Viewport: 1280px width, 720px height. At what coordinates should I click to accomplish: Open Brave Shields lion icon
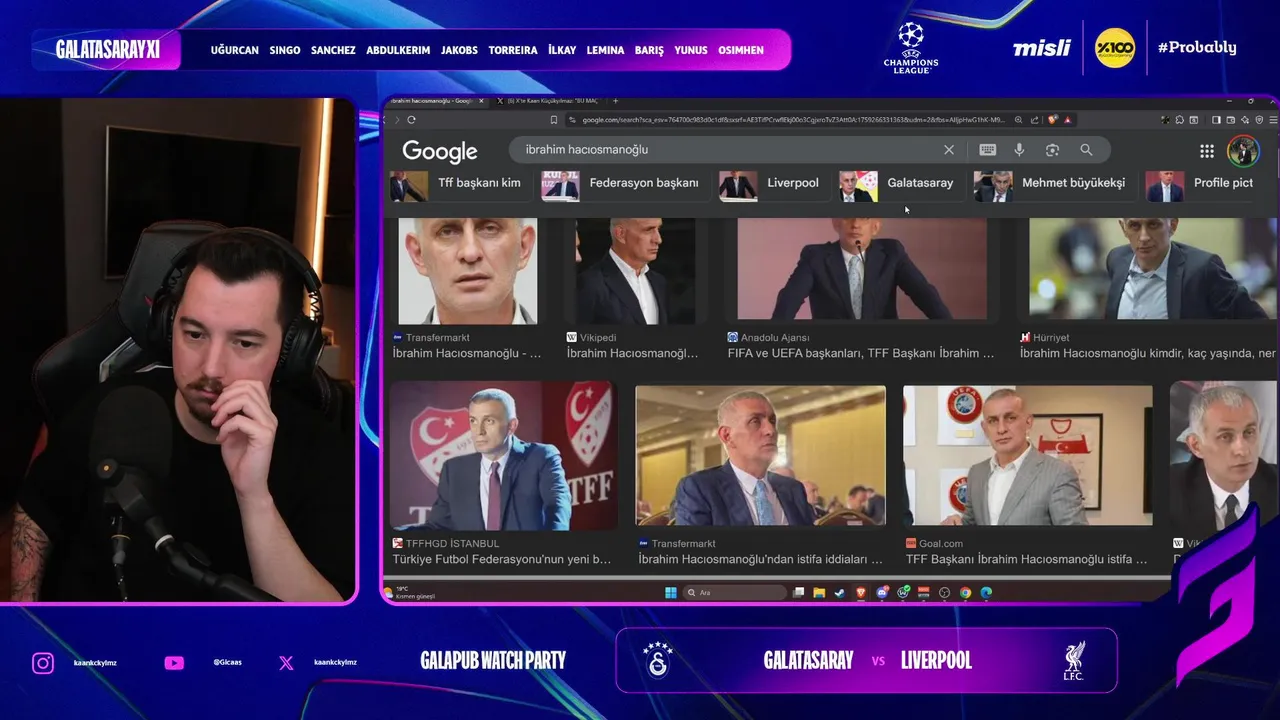[x=1053, y=119]
